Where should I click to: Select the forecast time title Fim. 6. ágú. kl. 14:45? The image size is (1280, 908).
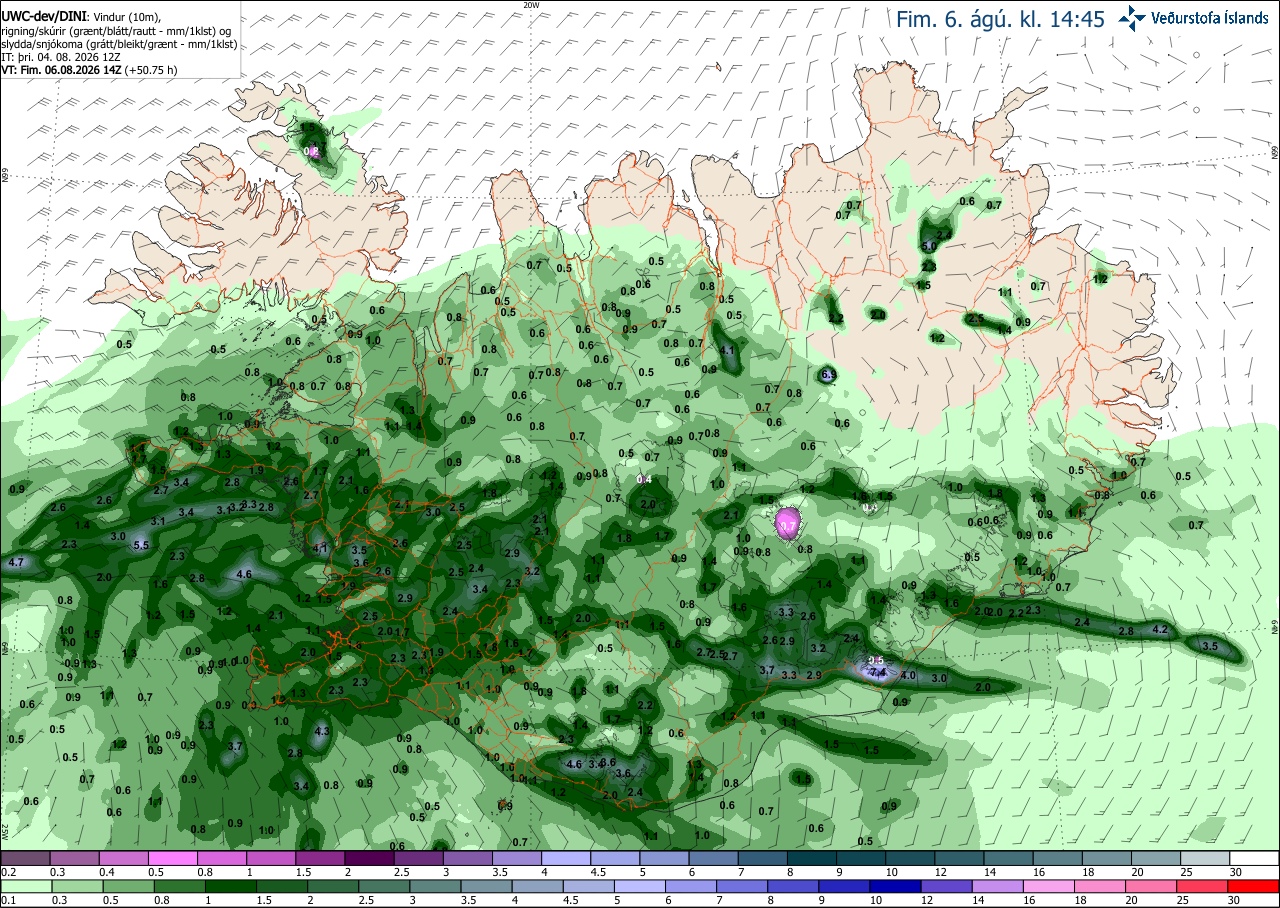point(1000,19)
